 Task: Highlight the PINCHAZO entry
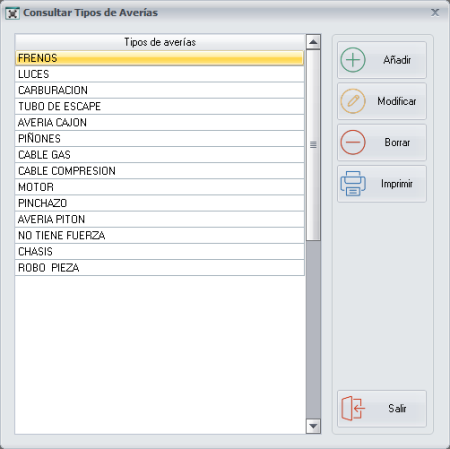pos(159,203)
